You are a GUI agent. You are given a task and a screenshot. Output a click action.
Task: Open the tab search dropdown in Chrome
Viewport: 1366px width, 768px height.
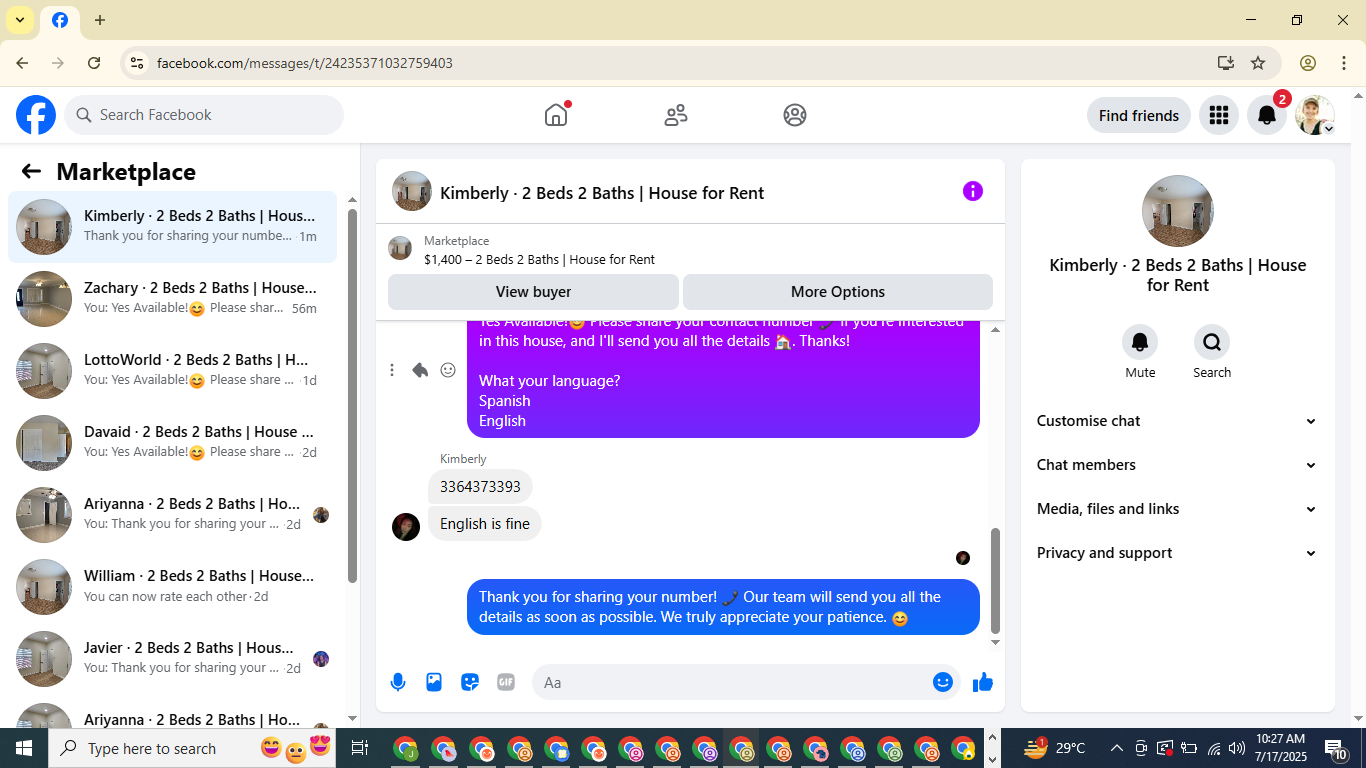tap(19, 20)
